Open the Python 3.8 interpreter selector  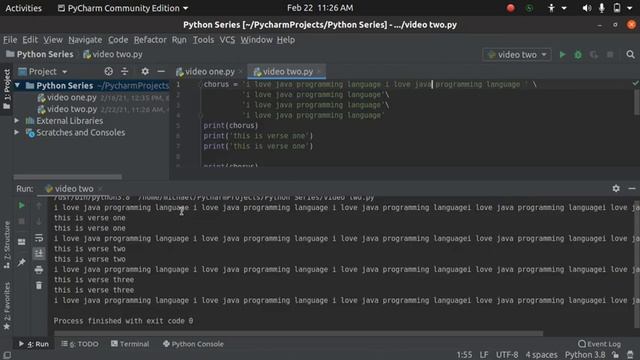585,355
